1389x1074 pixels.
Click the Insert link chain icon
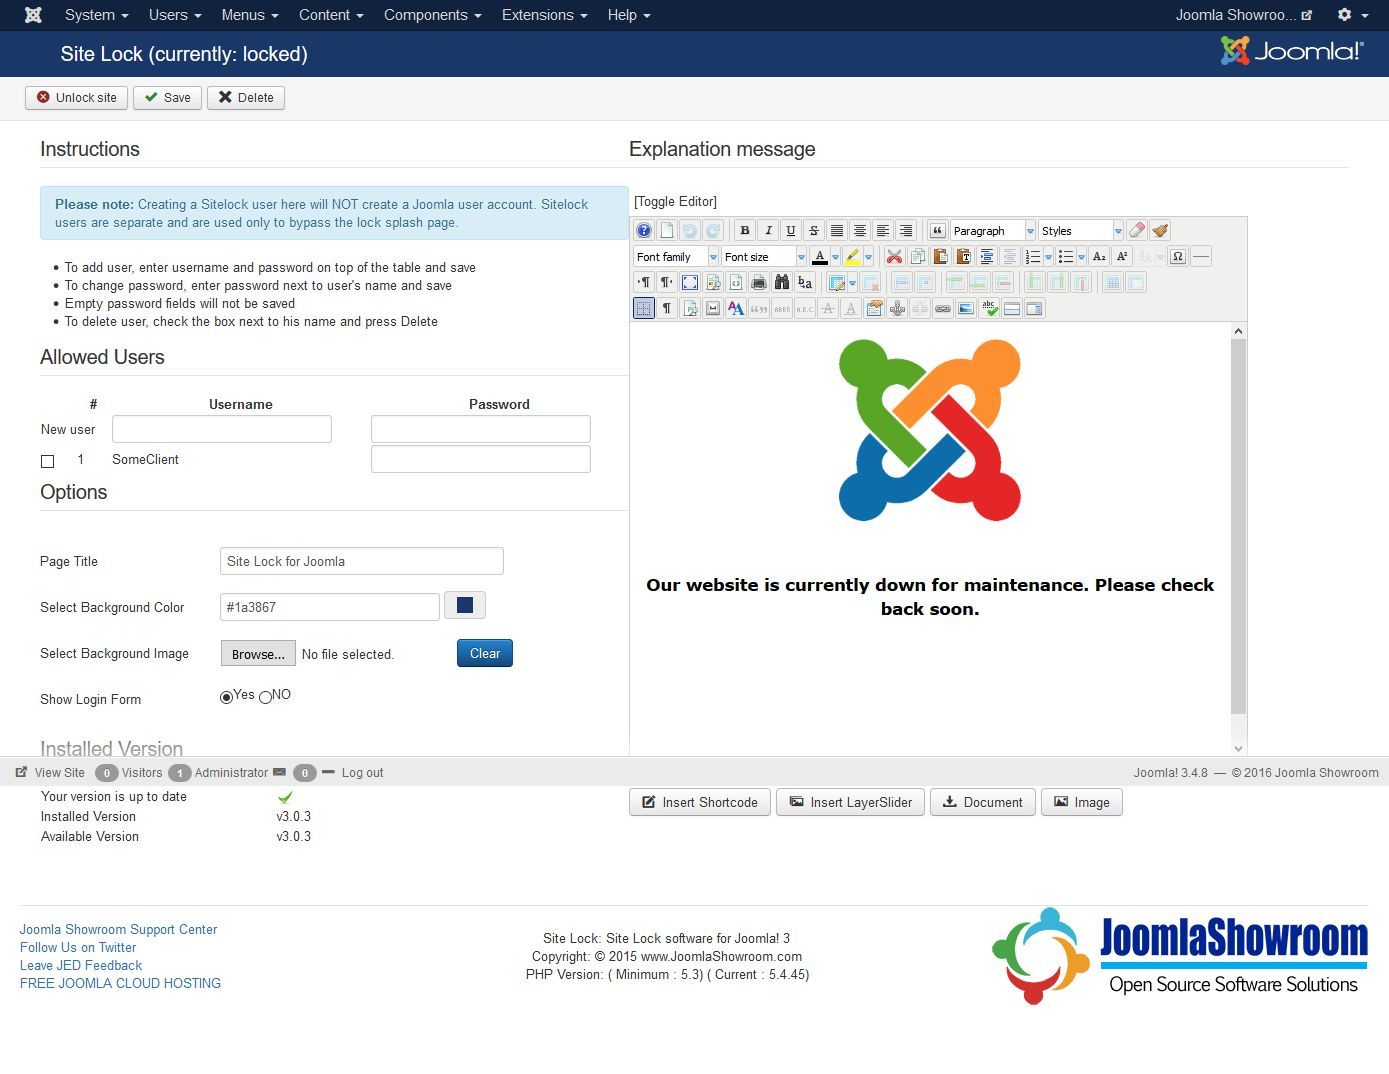943,309
